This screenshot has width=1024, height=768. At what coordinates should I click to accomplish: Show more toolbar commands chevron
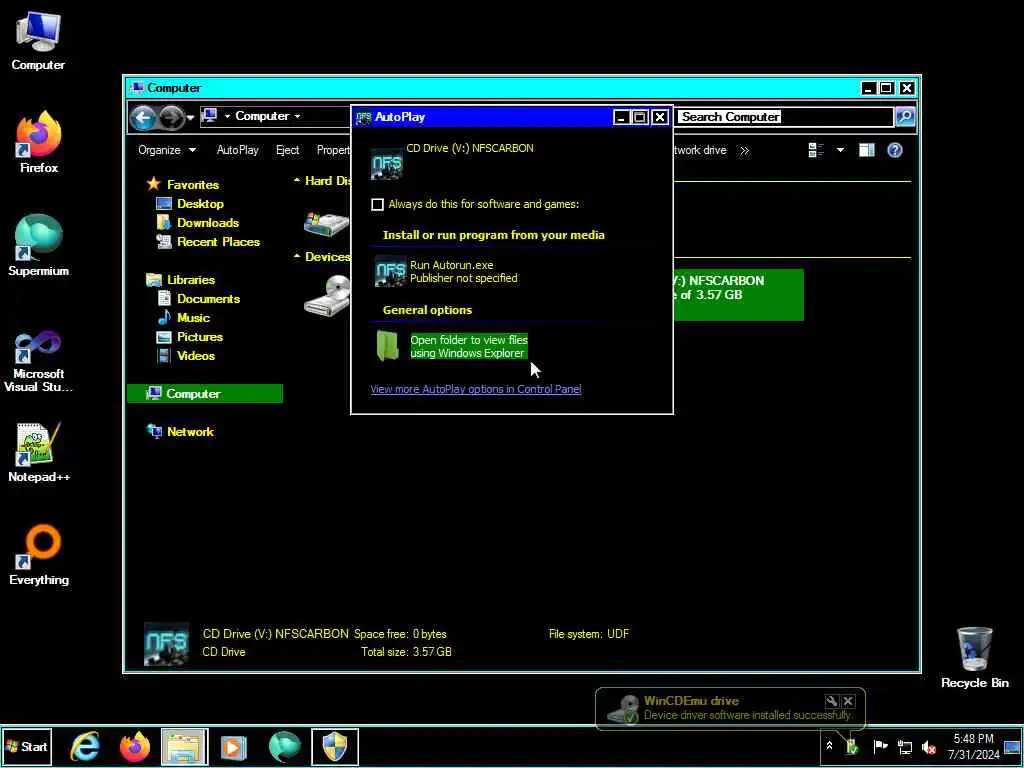tap(744, 150)
